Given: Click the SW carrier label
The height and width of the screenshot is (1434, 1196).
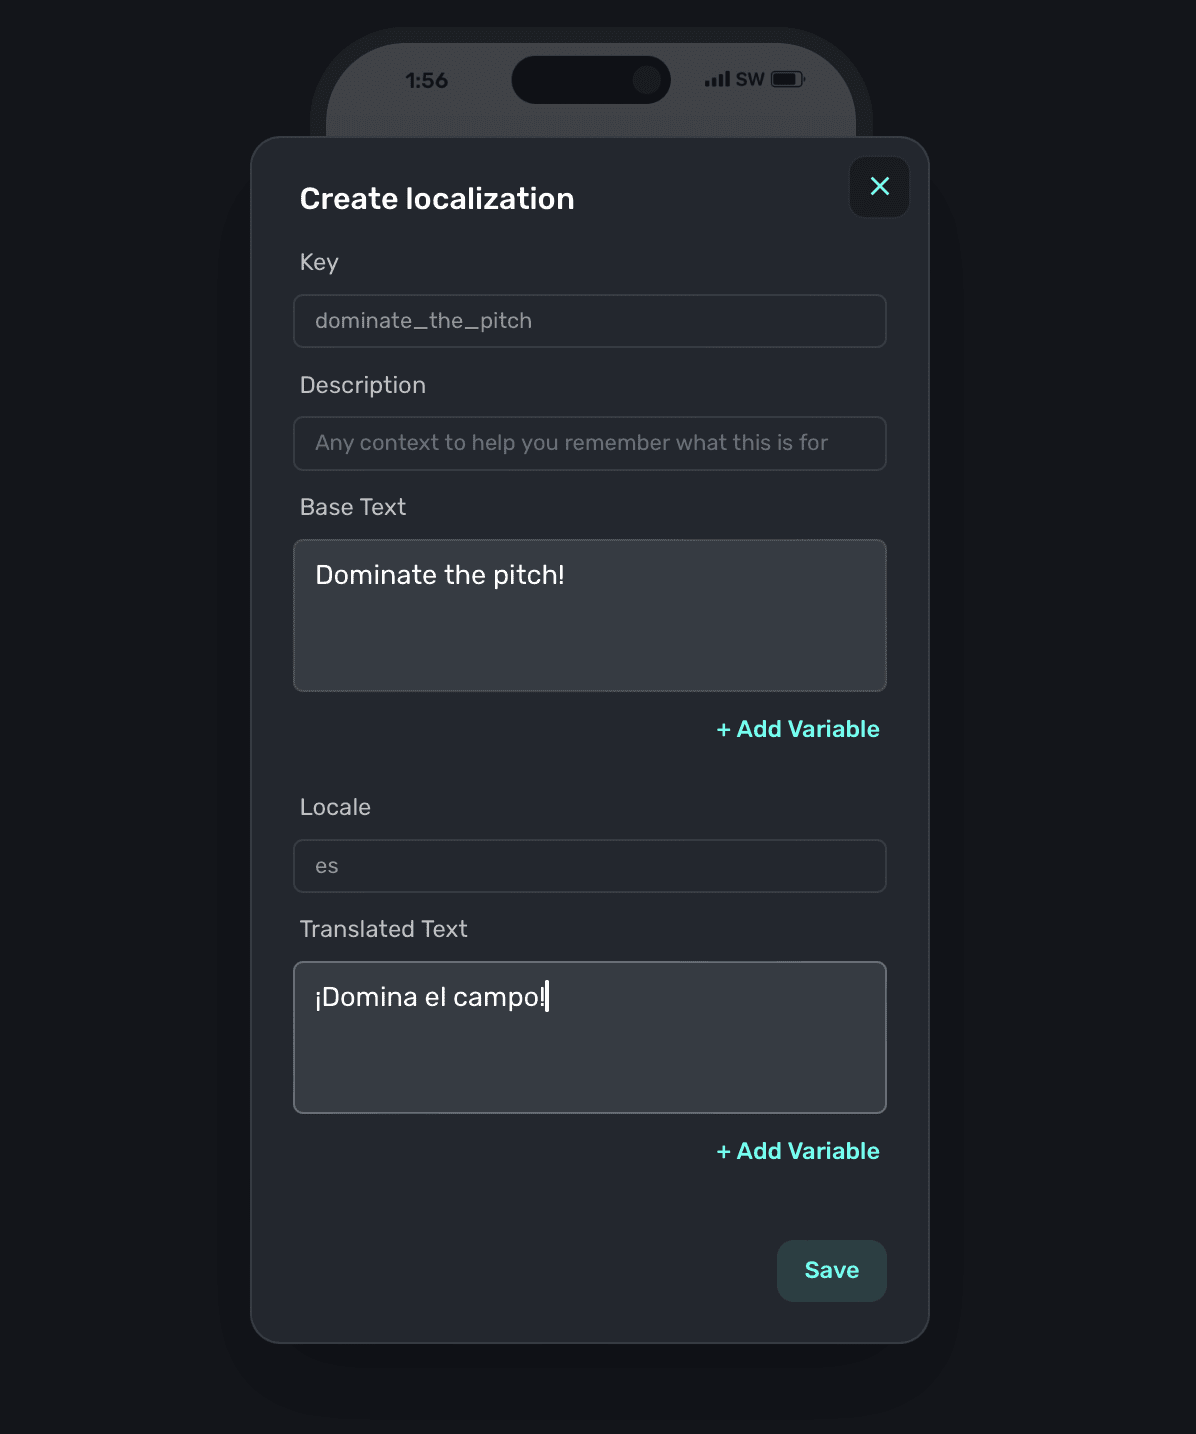Looking at the screenshot, I should click(x=750, y=79).
